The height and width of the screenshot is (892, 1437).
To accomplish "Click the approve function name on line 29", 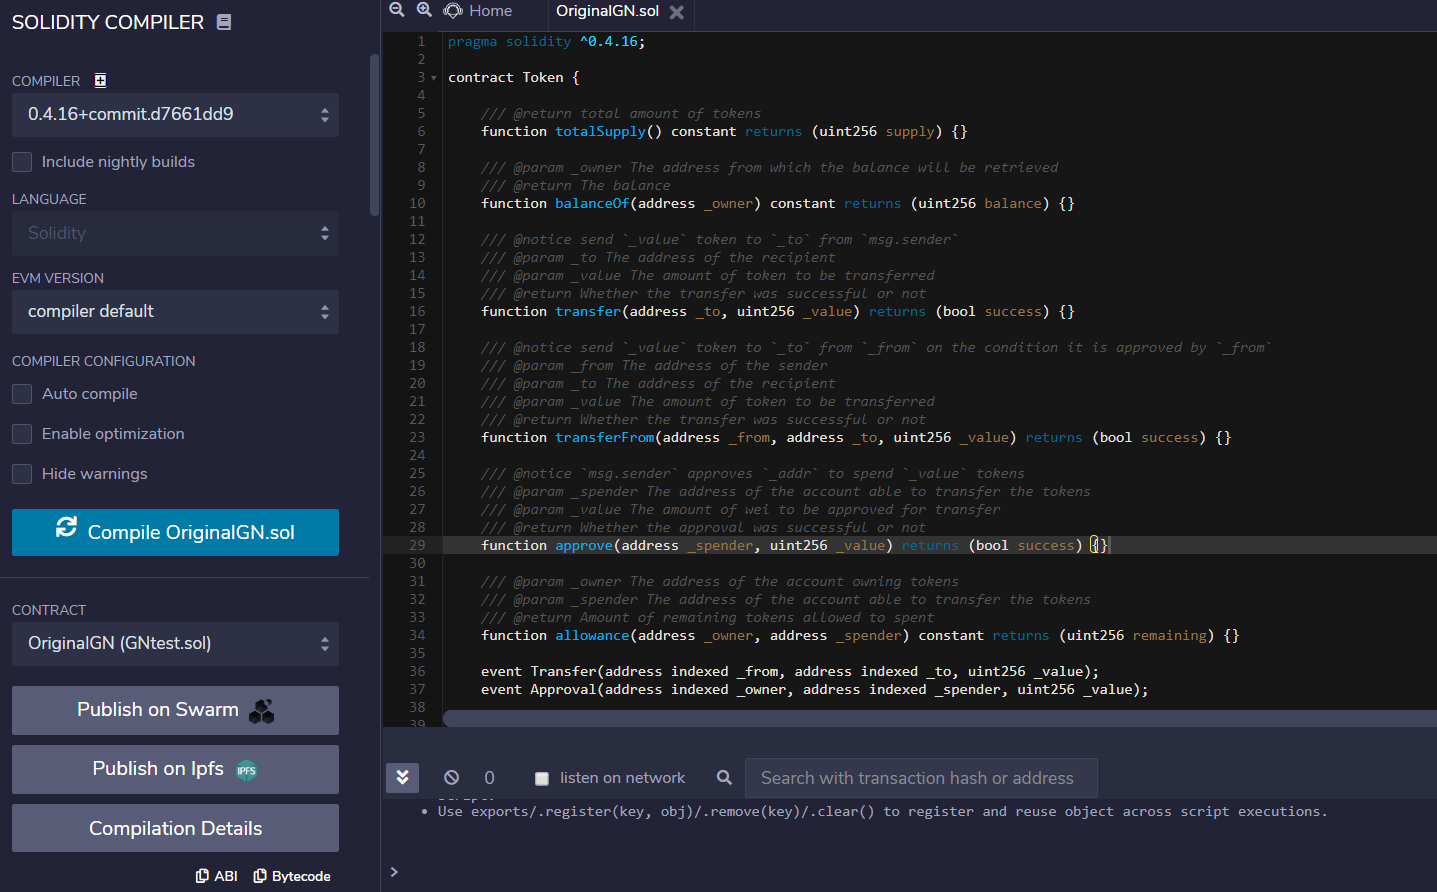I will 584,545.
